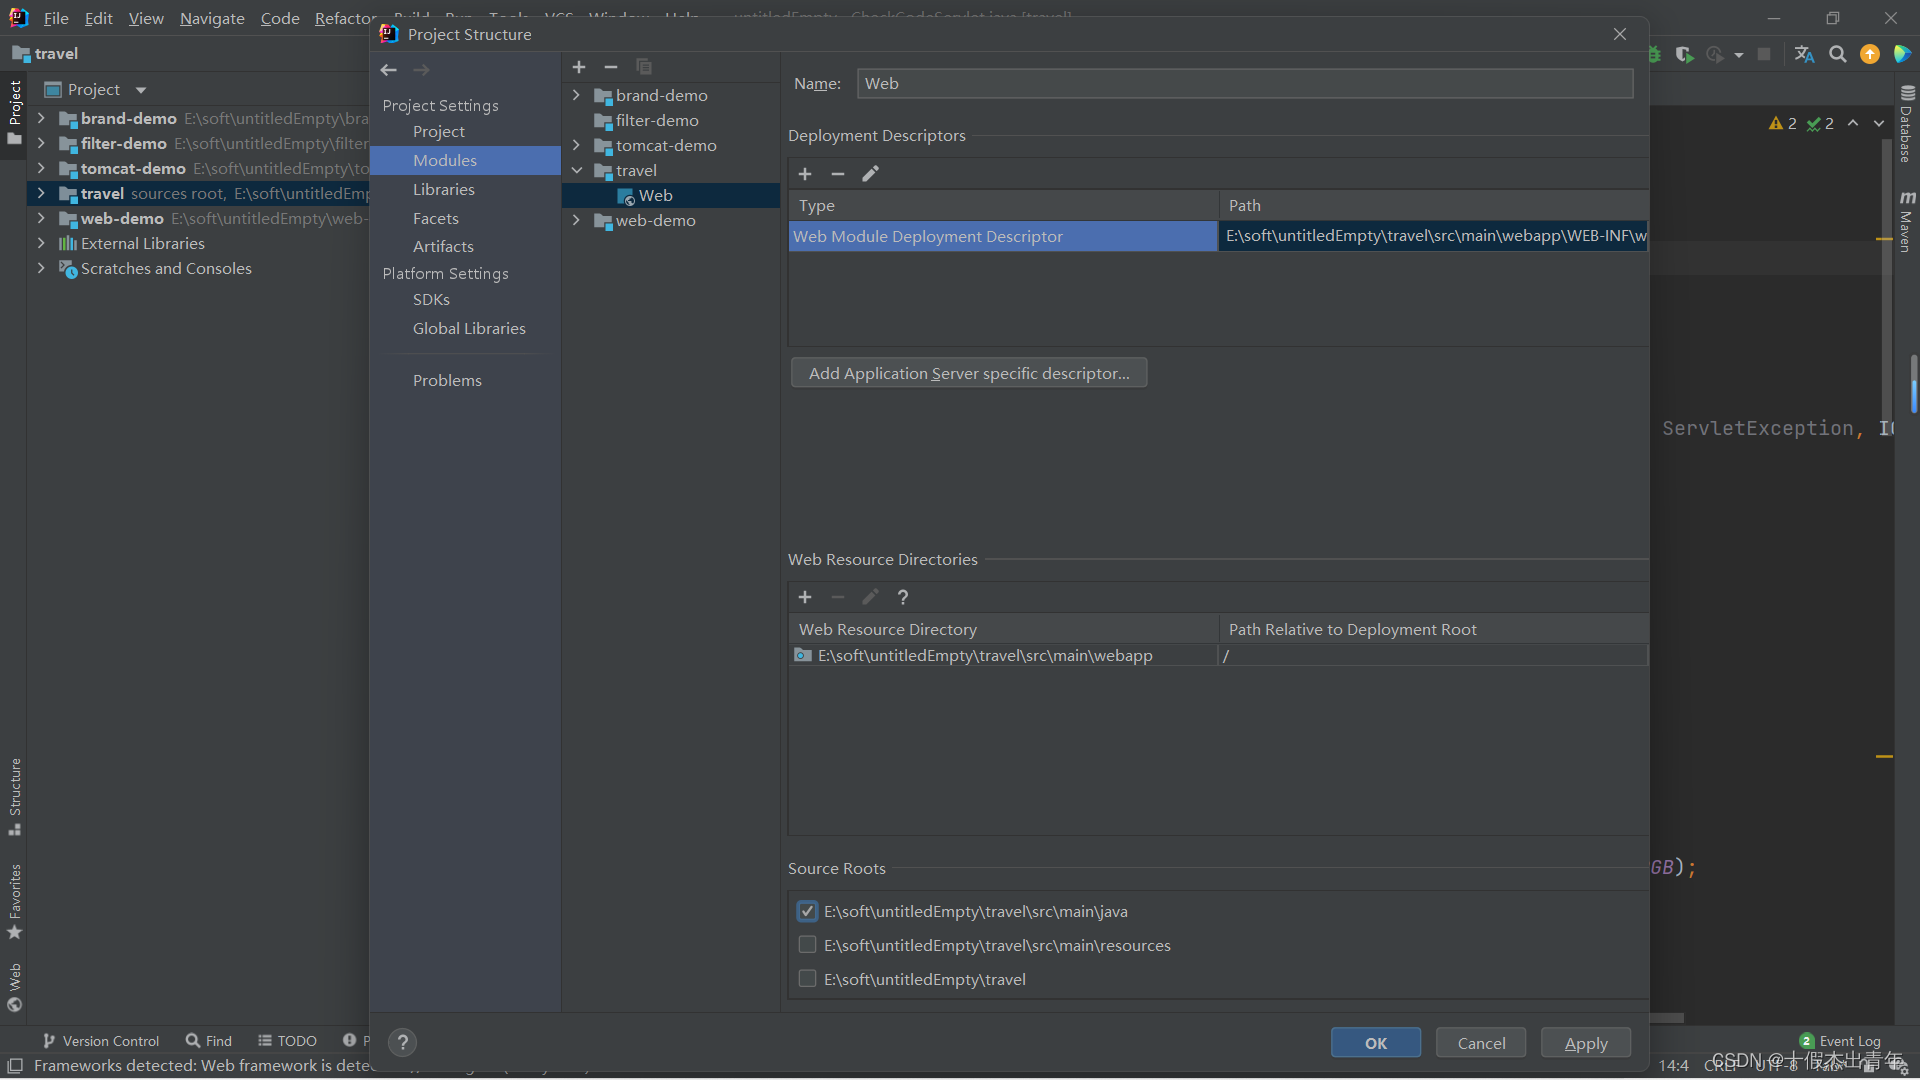Image resolution: width=1920 pixels, height=1080 pixels.
Task: Enable the E:\soft\untitledEmpty\travel source root
Action: pyautogui.click(x=807, y=979)
